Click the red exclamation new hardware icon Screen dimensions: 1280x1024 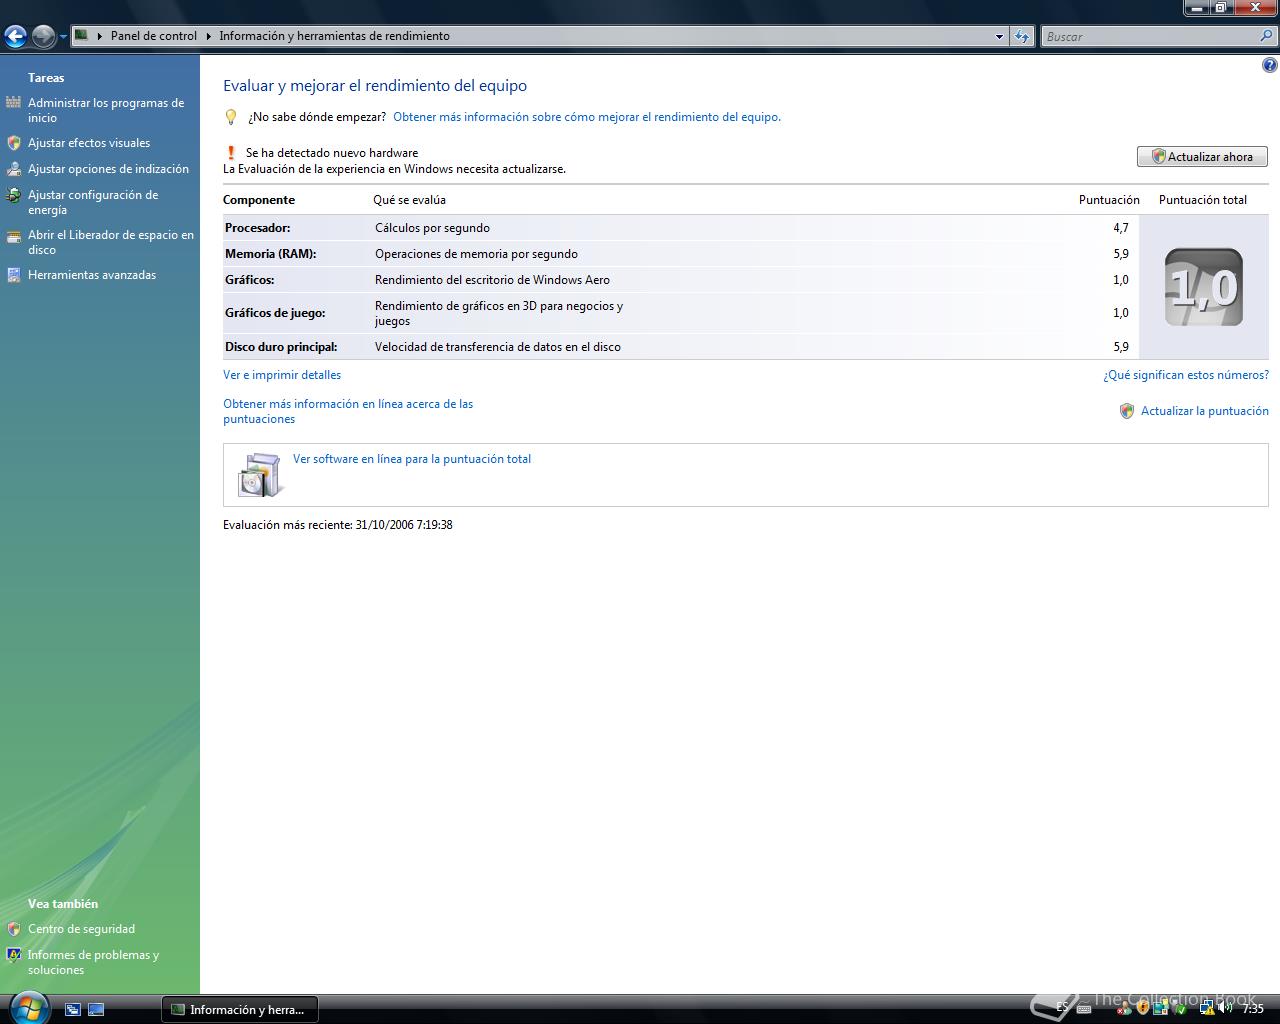tap(231, 153)
